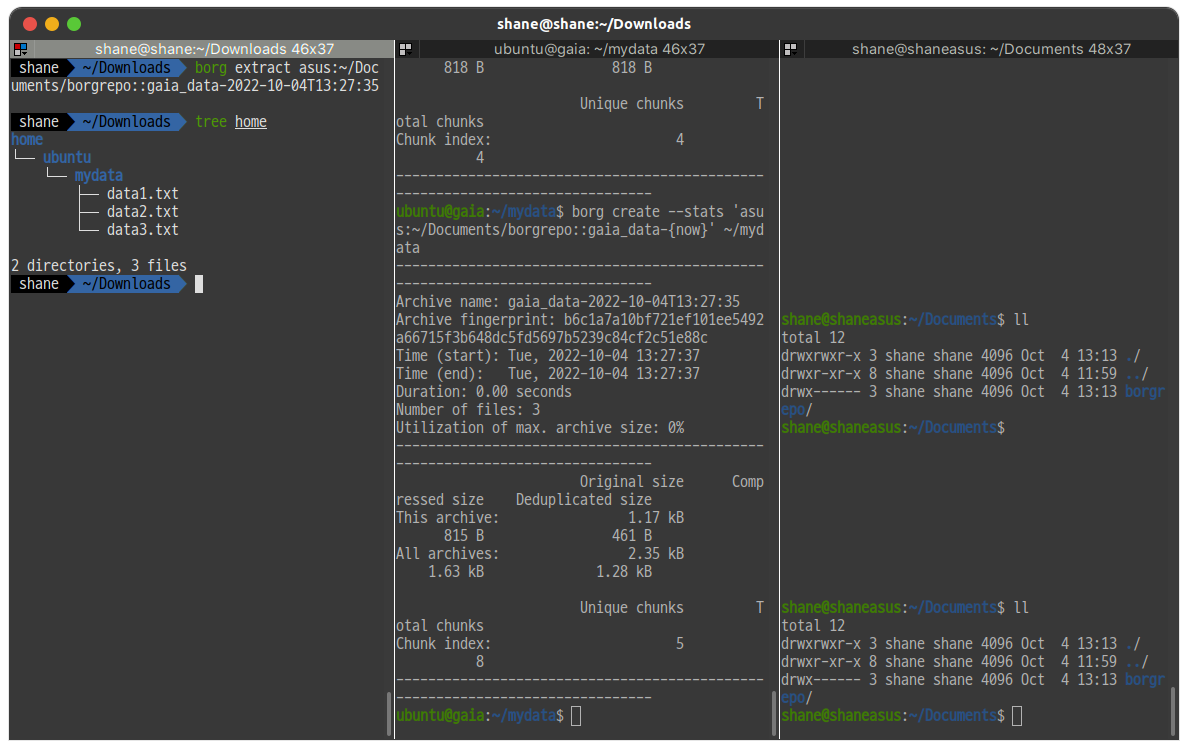Click 'data1.txt' in the tree output
The height and width of the screenshot is (749, 1188).
[142, 194]
